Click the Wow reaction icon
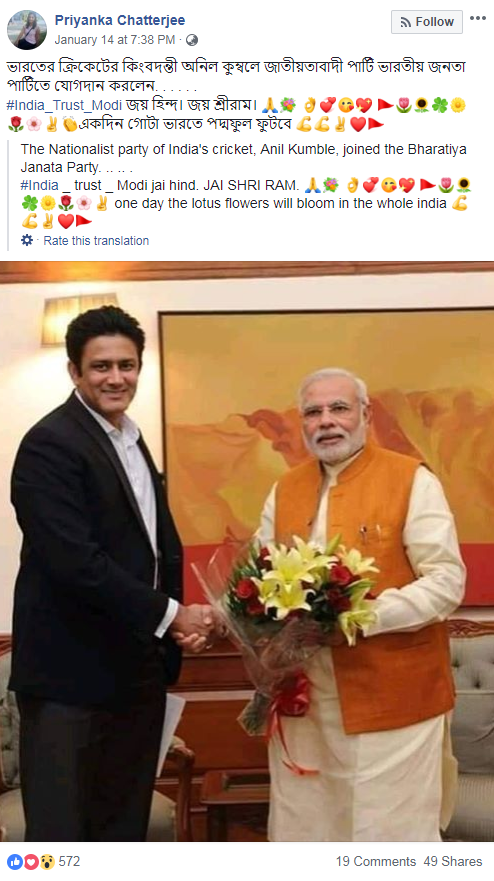Viewport: 494px width, 881px height. (47, 861)
